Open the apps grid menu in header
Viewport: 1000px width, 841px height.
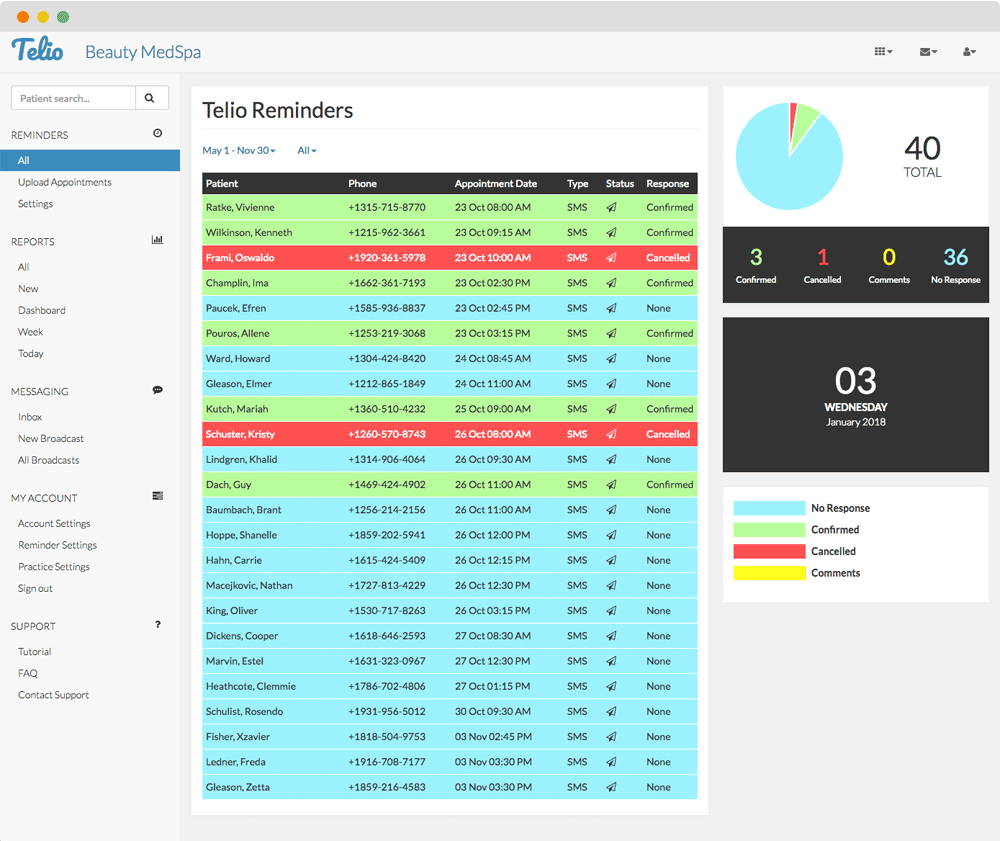pyautogui.click(x=883, y=52)
